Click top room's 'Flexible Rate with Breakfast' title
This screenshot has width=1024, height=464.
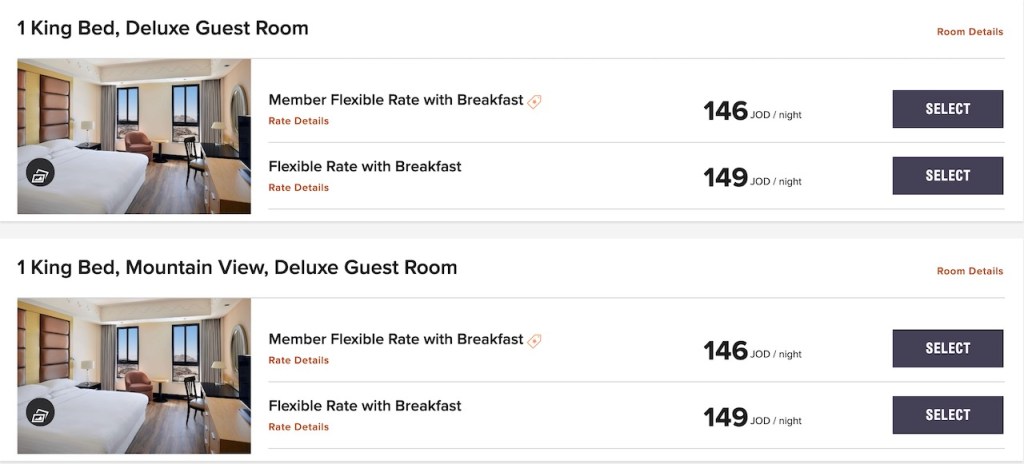click(365, 166)
